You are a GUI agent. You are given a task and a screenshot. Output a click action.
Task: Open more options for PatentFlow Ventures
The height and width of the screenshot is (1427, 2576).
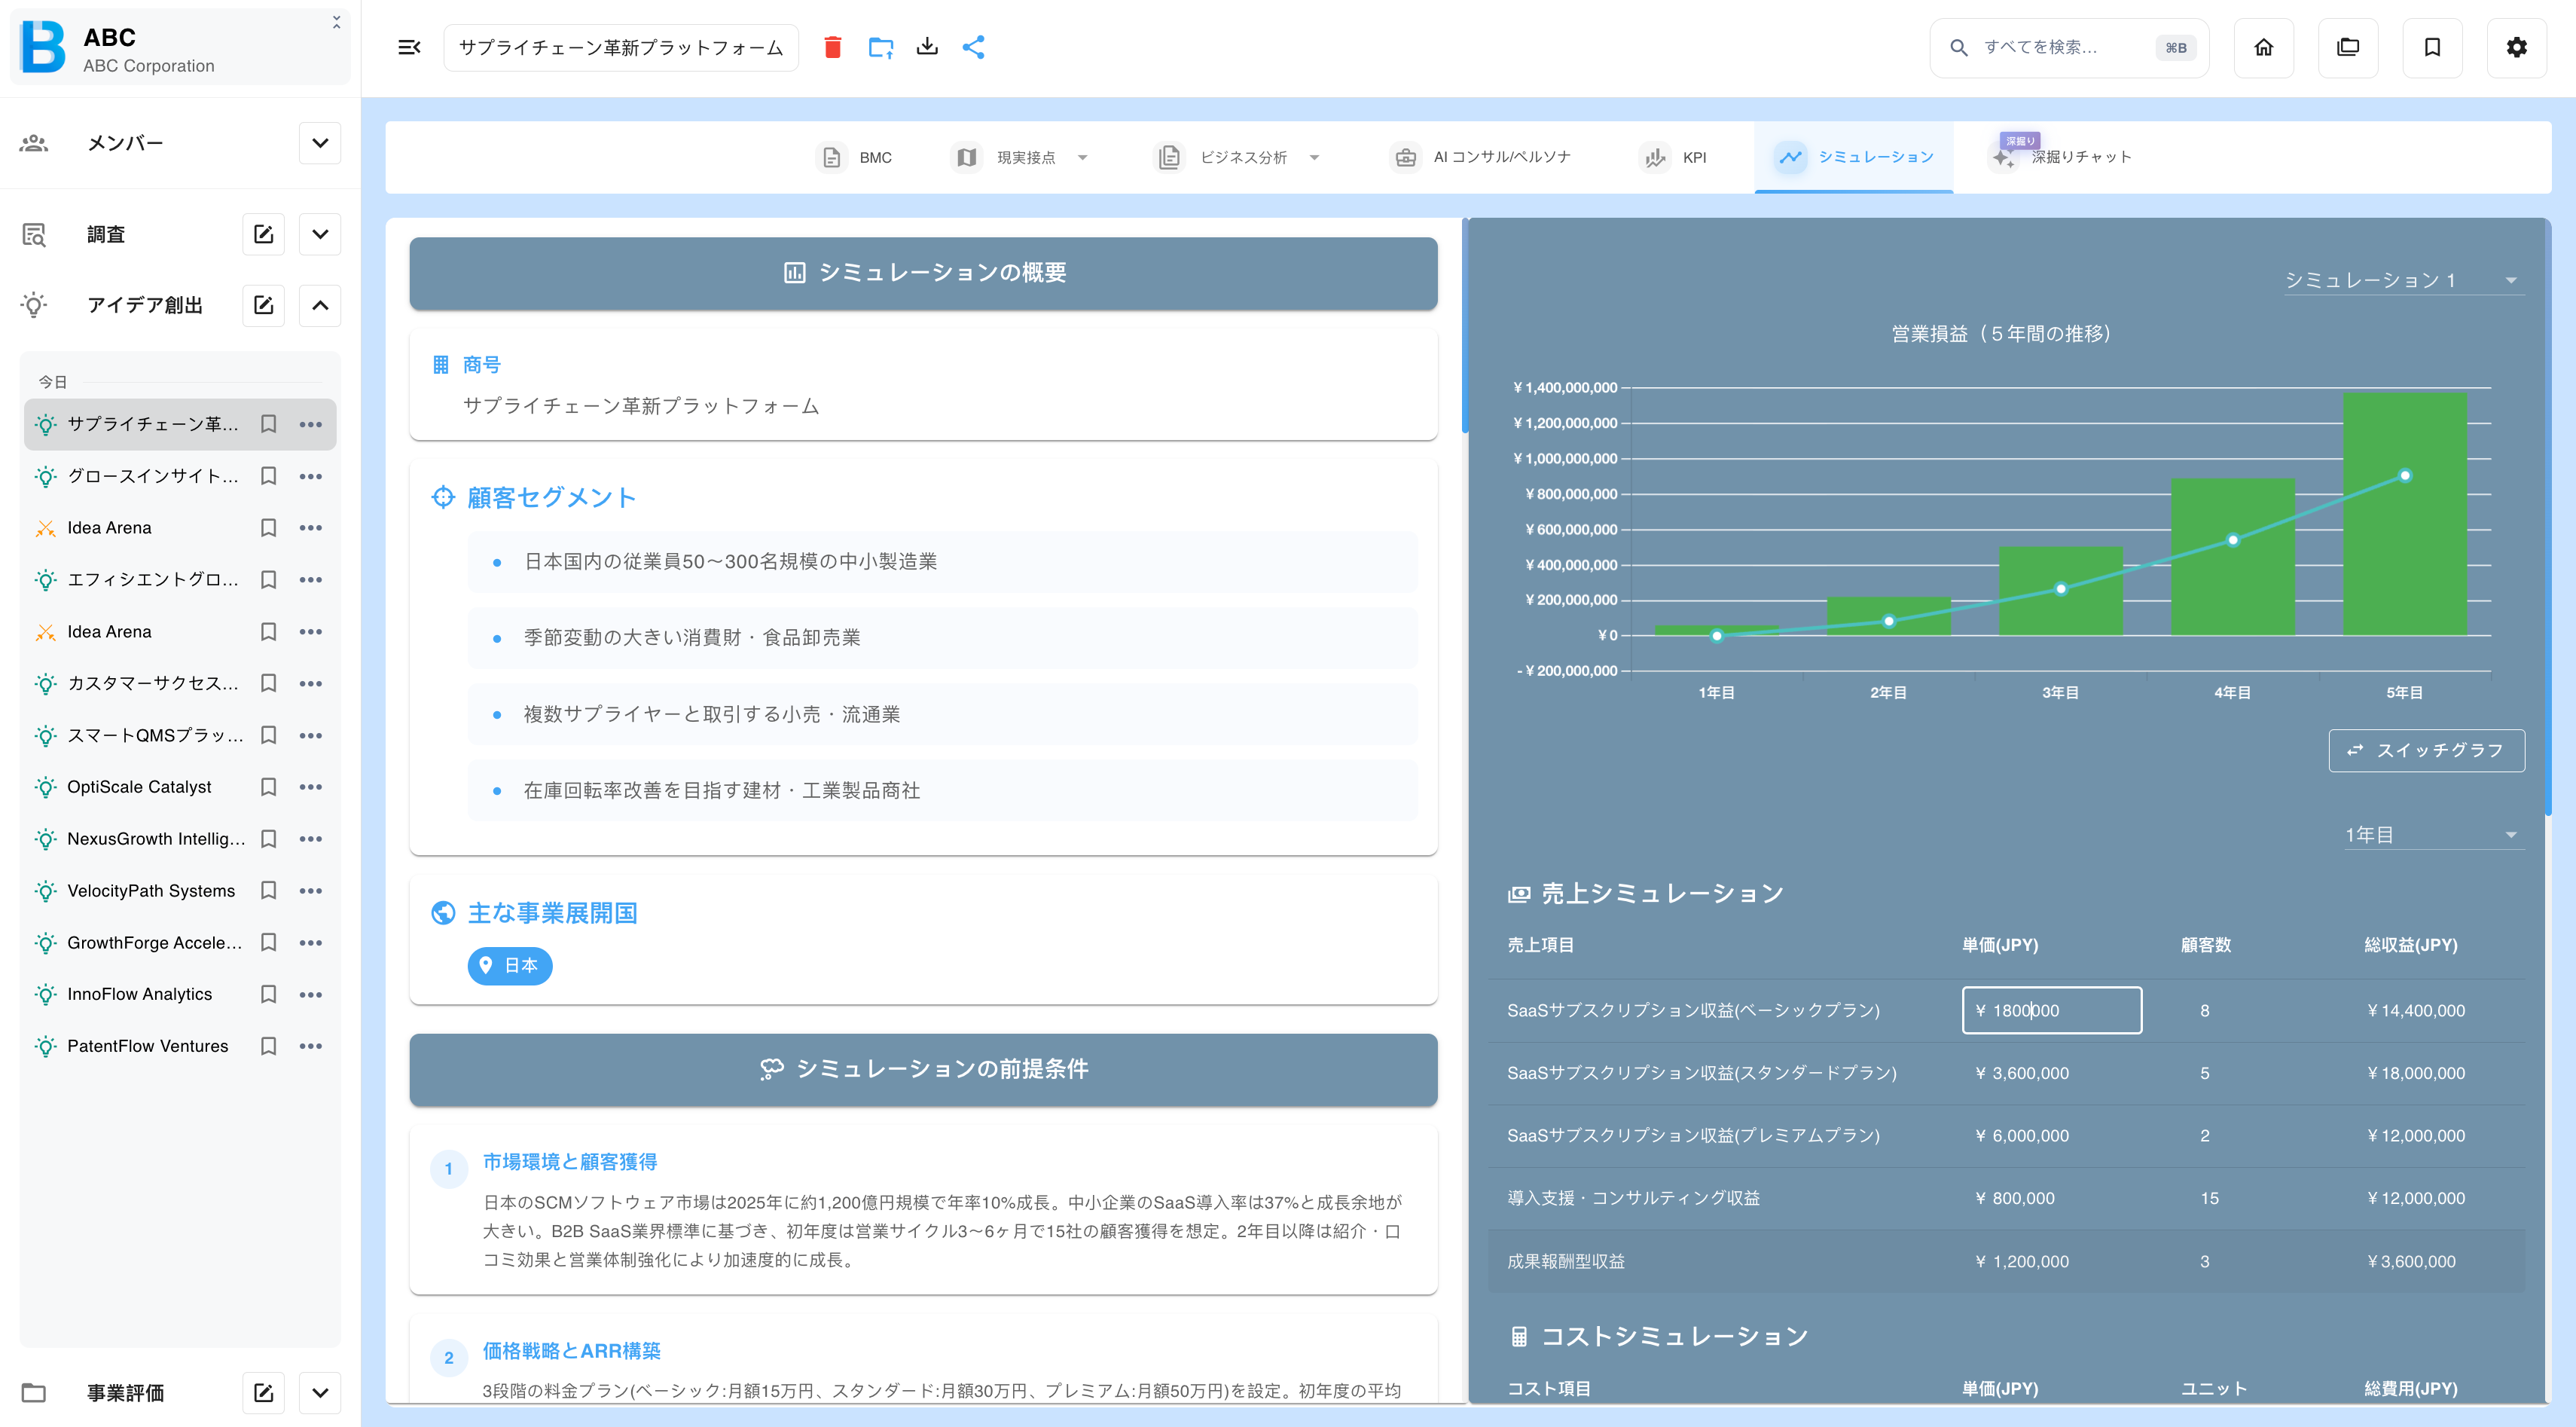(x=310, y=1046)
